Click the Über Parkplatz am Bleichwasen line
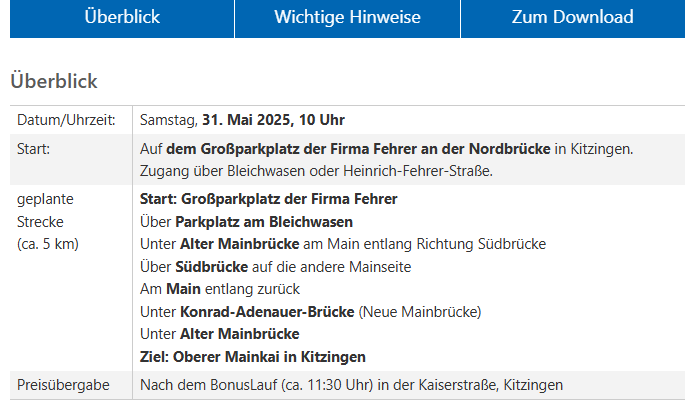This screenshot has width=695, height=417. coord(246,222)
